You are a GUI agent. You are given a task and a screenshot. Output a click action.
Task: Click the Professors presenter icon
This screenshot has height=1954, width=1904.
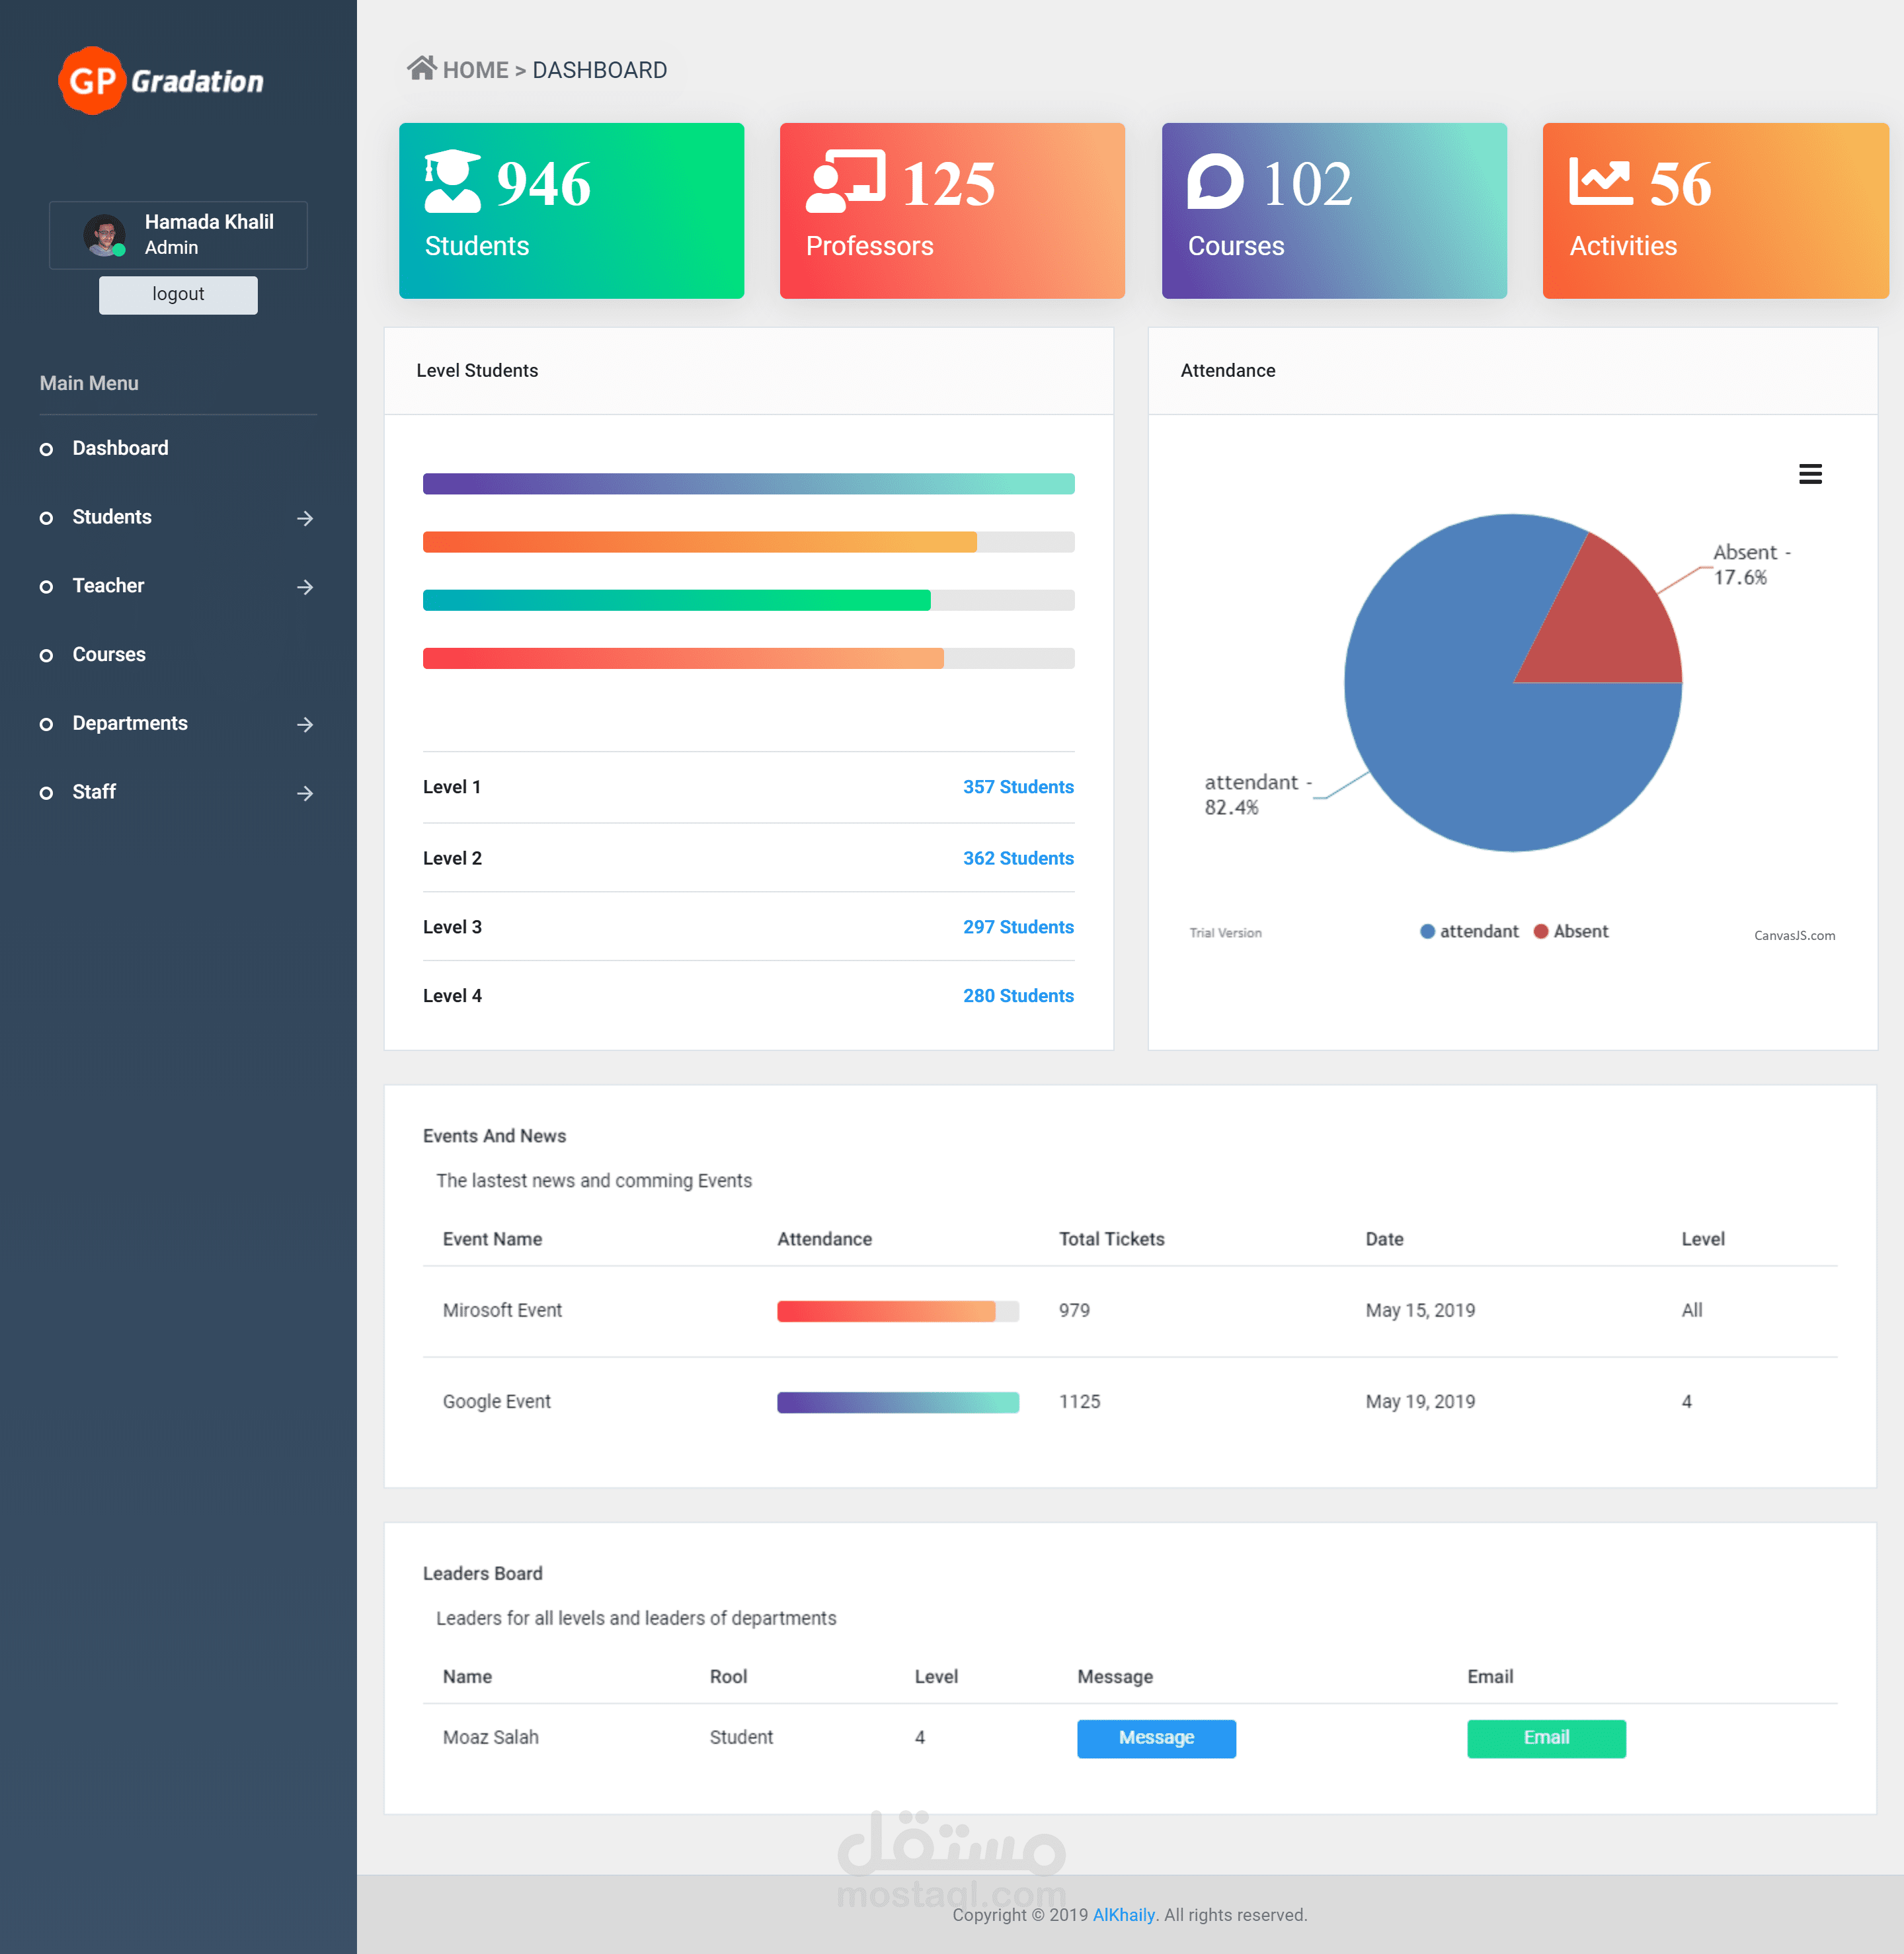click(845, 182)
